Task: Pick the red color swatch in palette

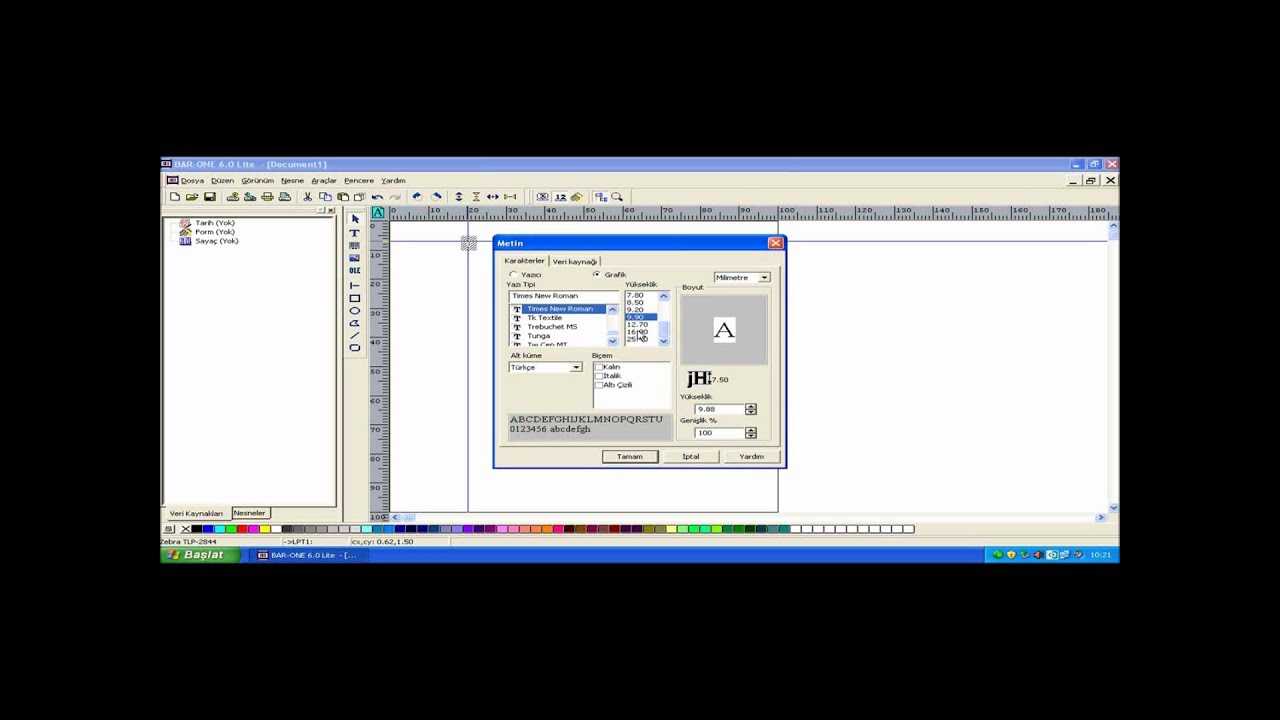Action: point(242,529)
